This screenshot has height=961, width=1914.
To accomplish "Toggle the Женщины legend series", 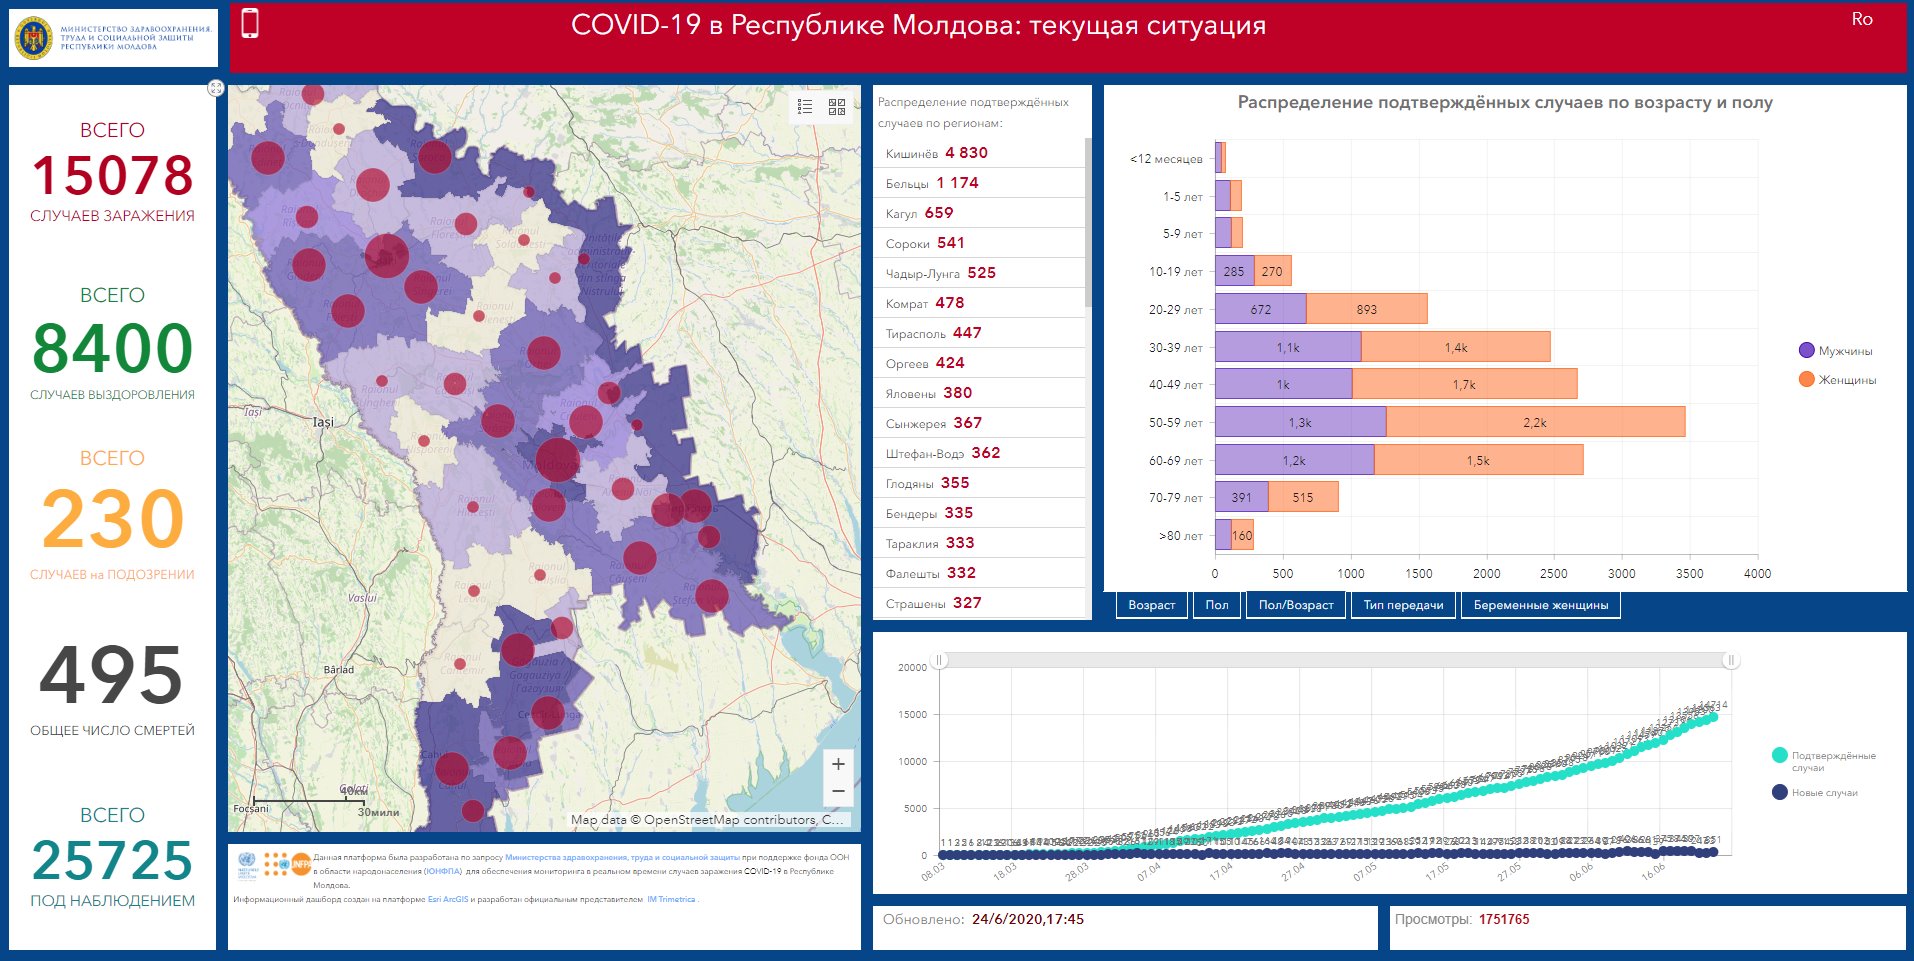I will pos(1837,380).
